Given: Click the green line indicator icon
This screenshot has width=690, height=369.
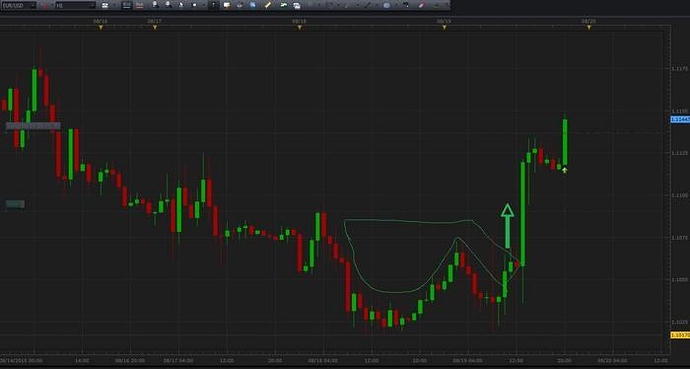Looking at the screenshot, I should click(284, 5).
